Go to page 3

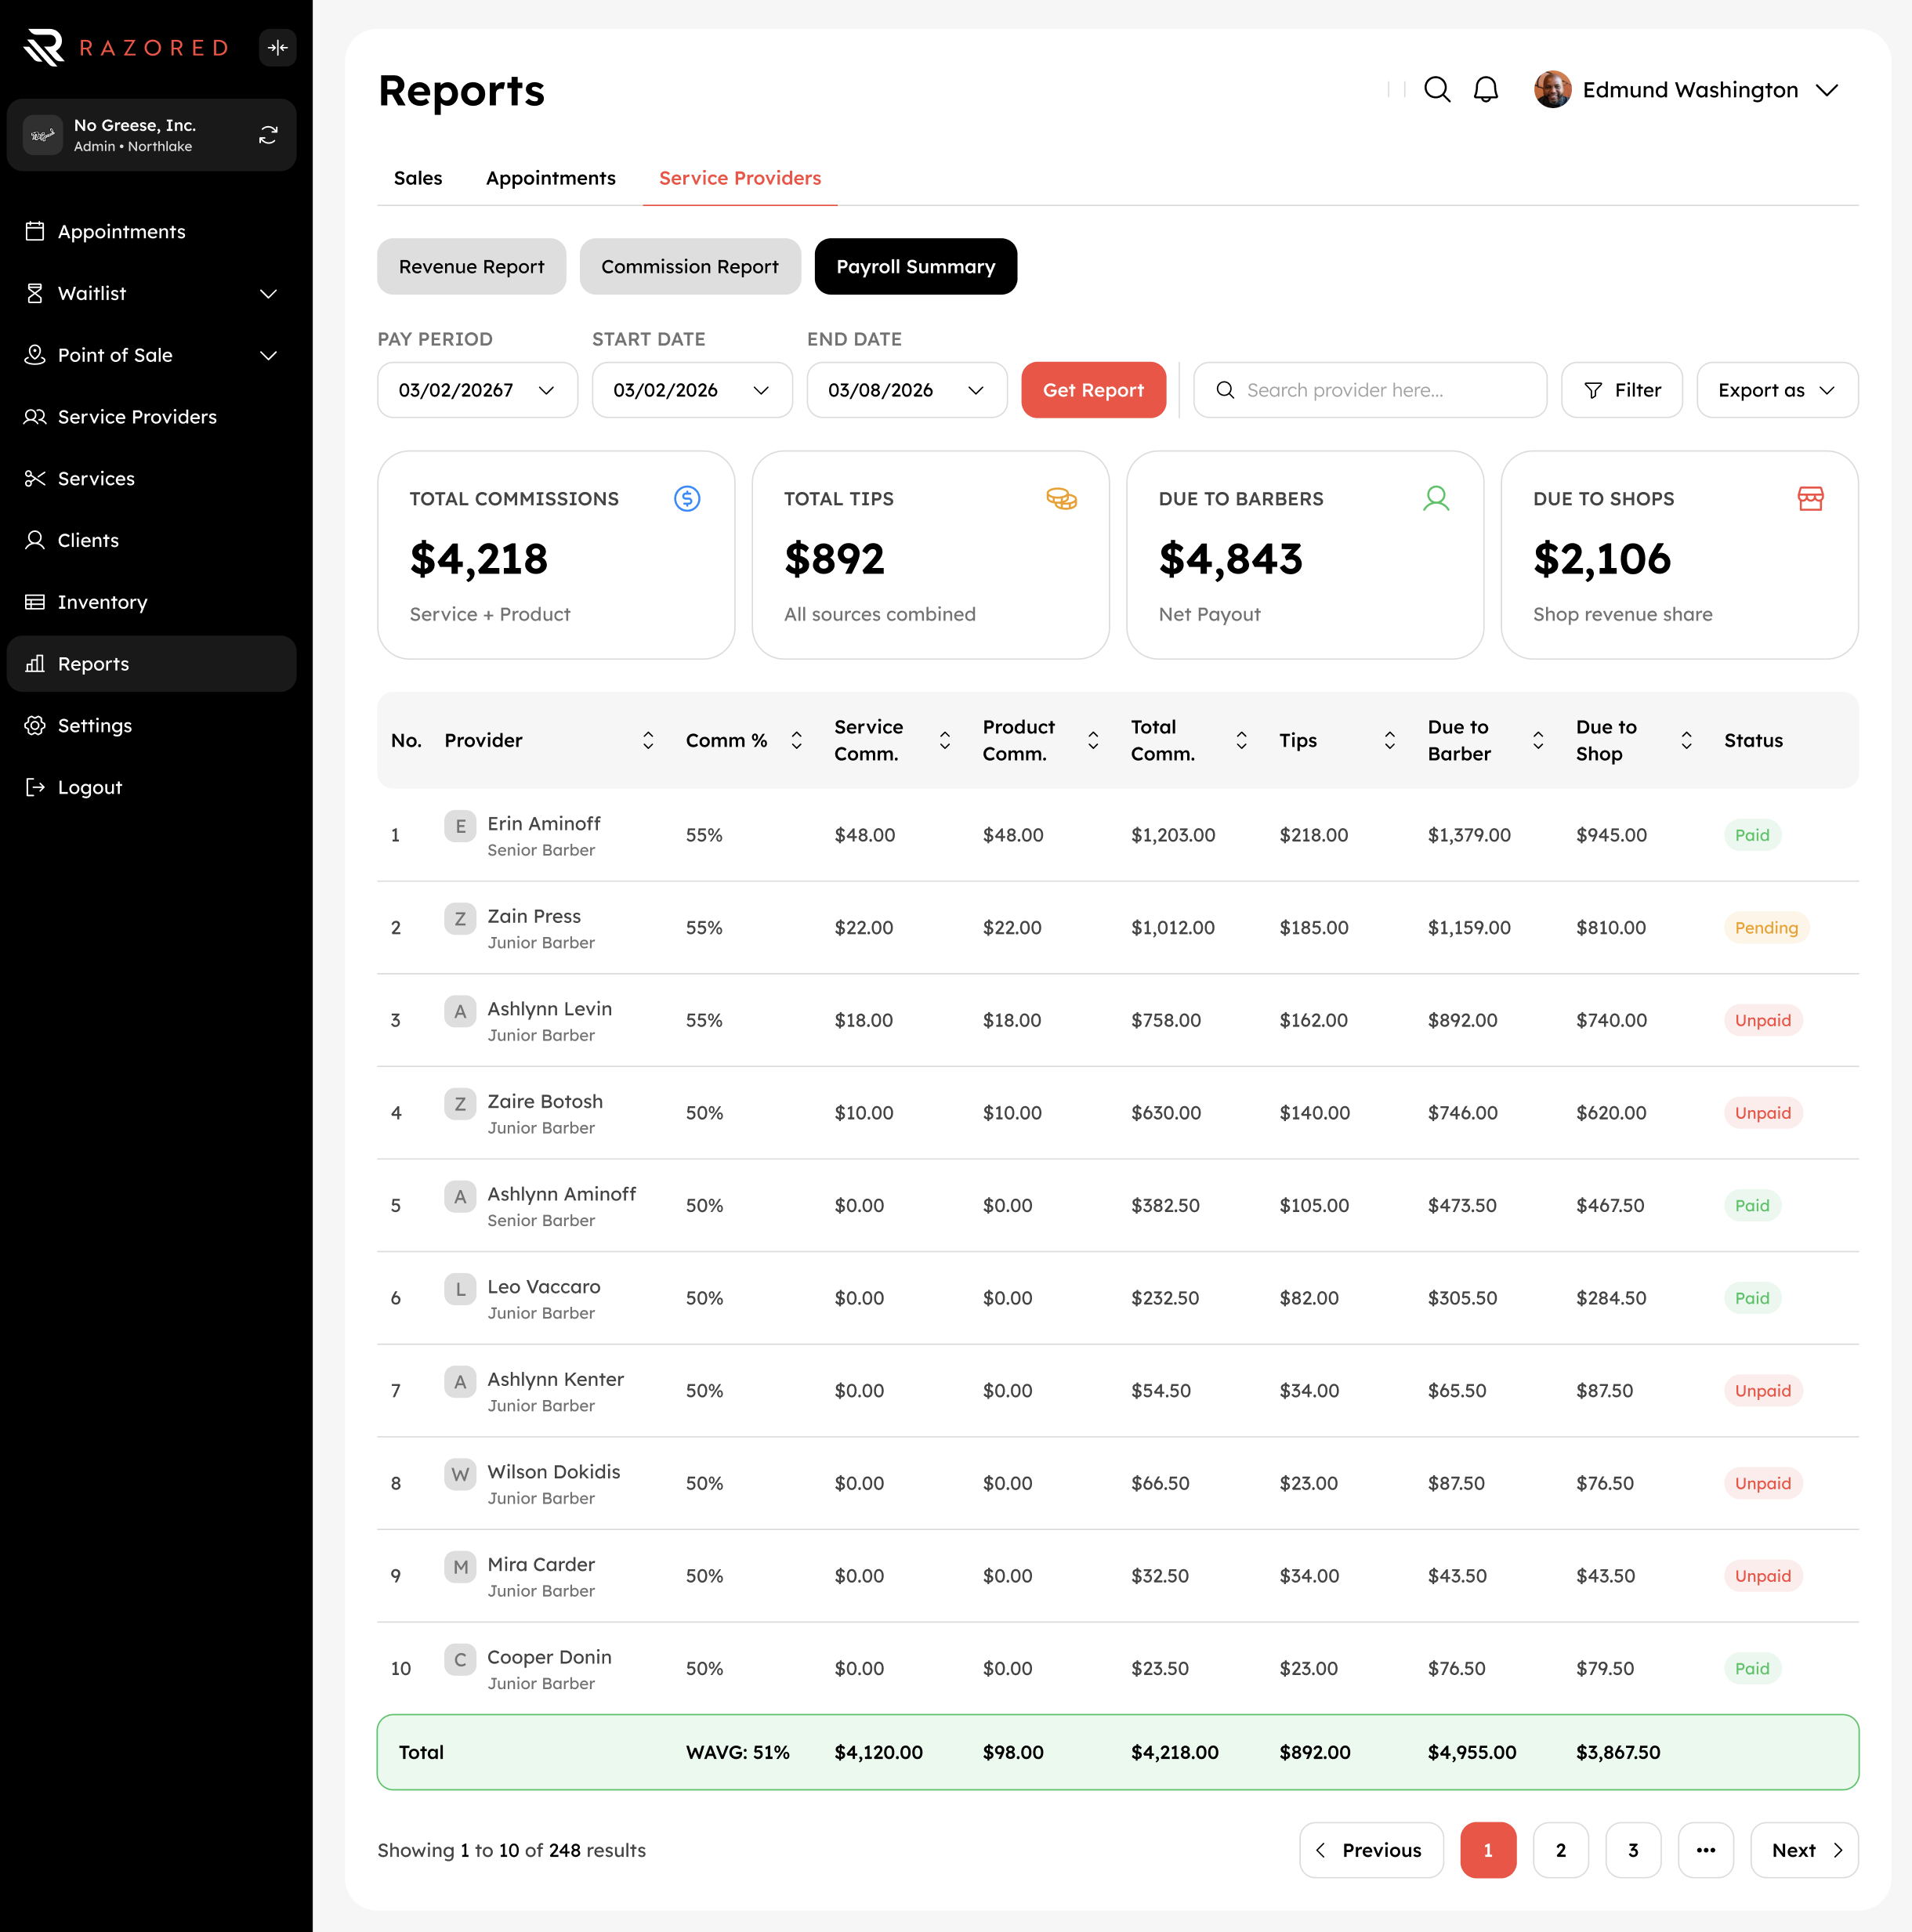coord(1633,1851)
